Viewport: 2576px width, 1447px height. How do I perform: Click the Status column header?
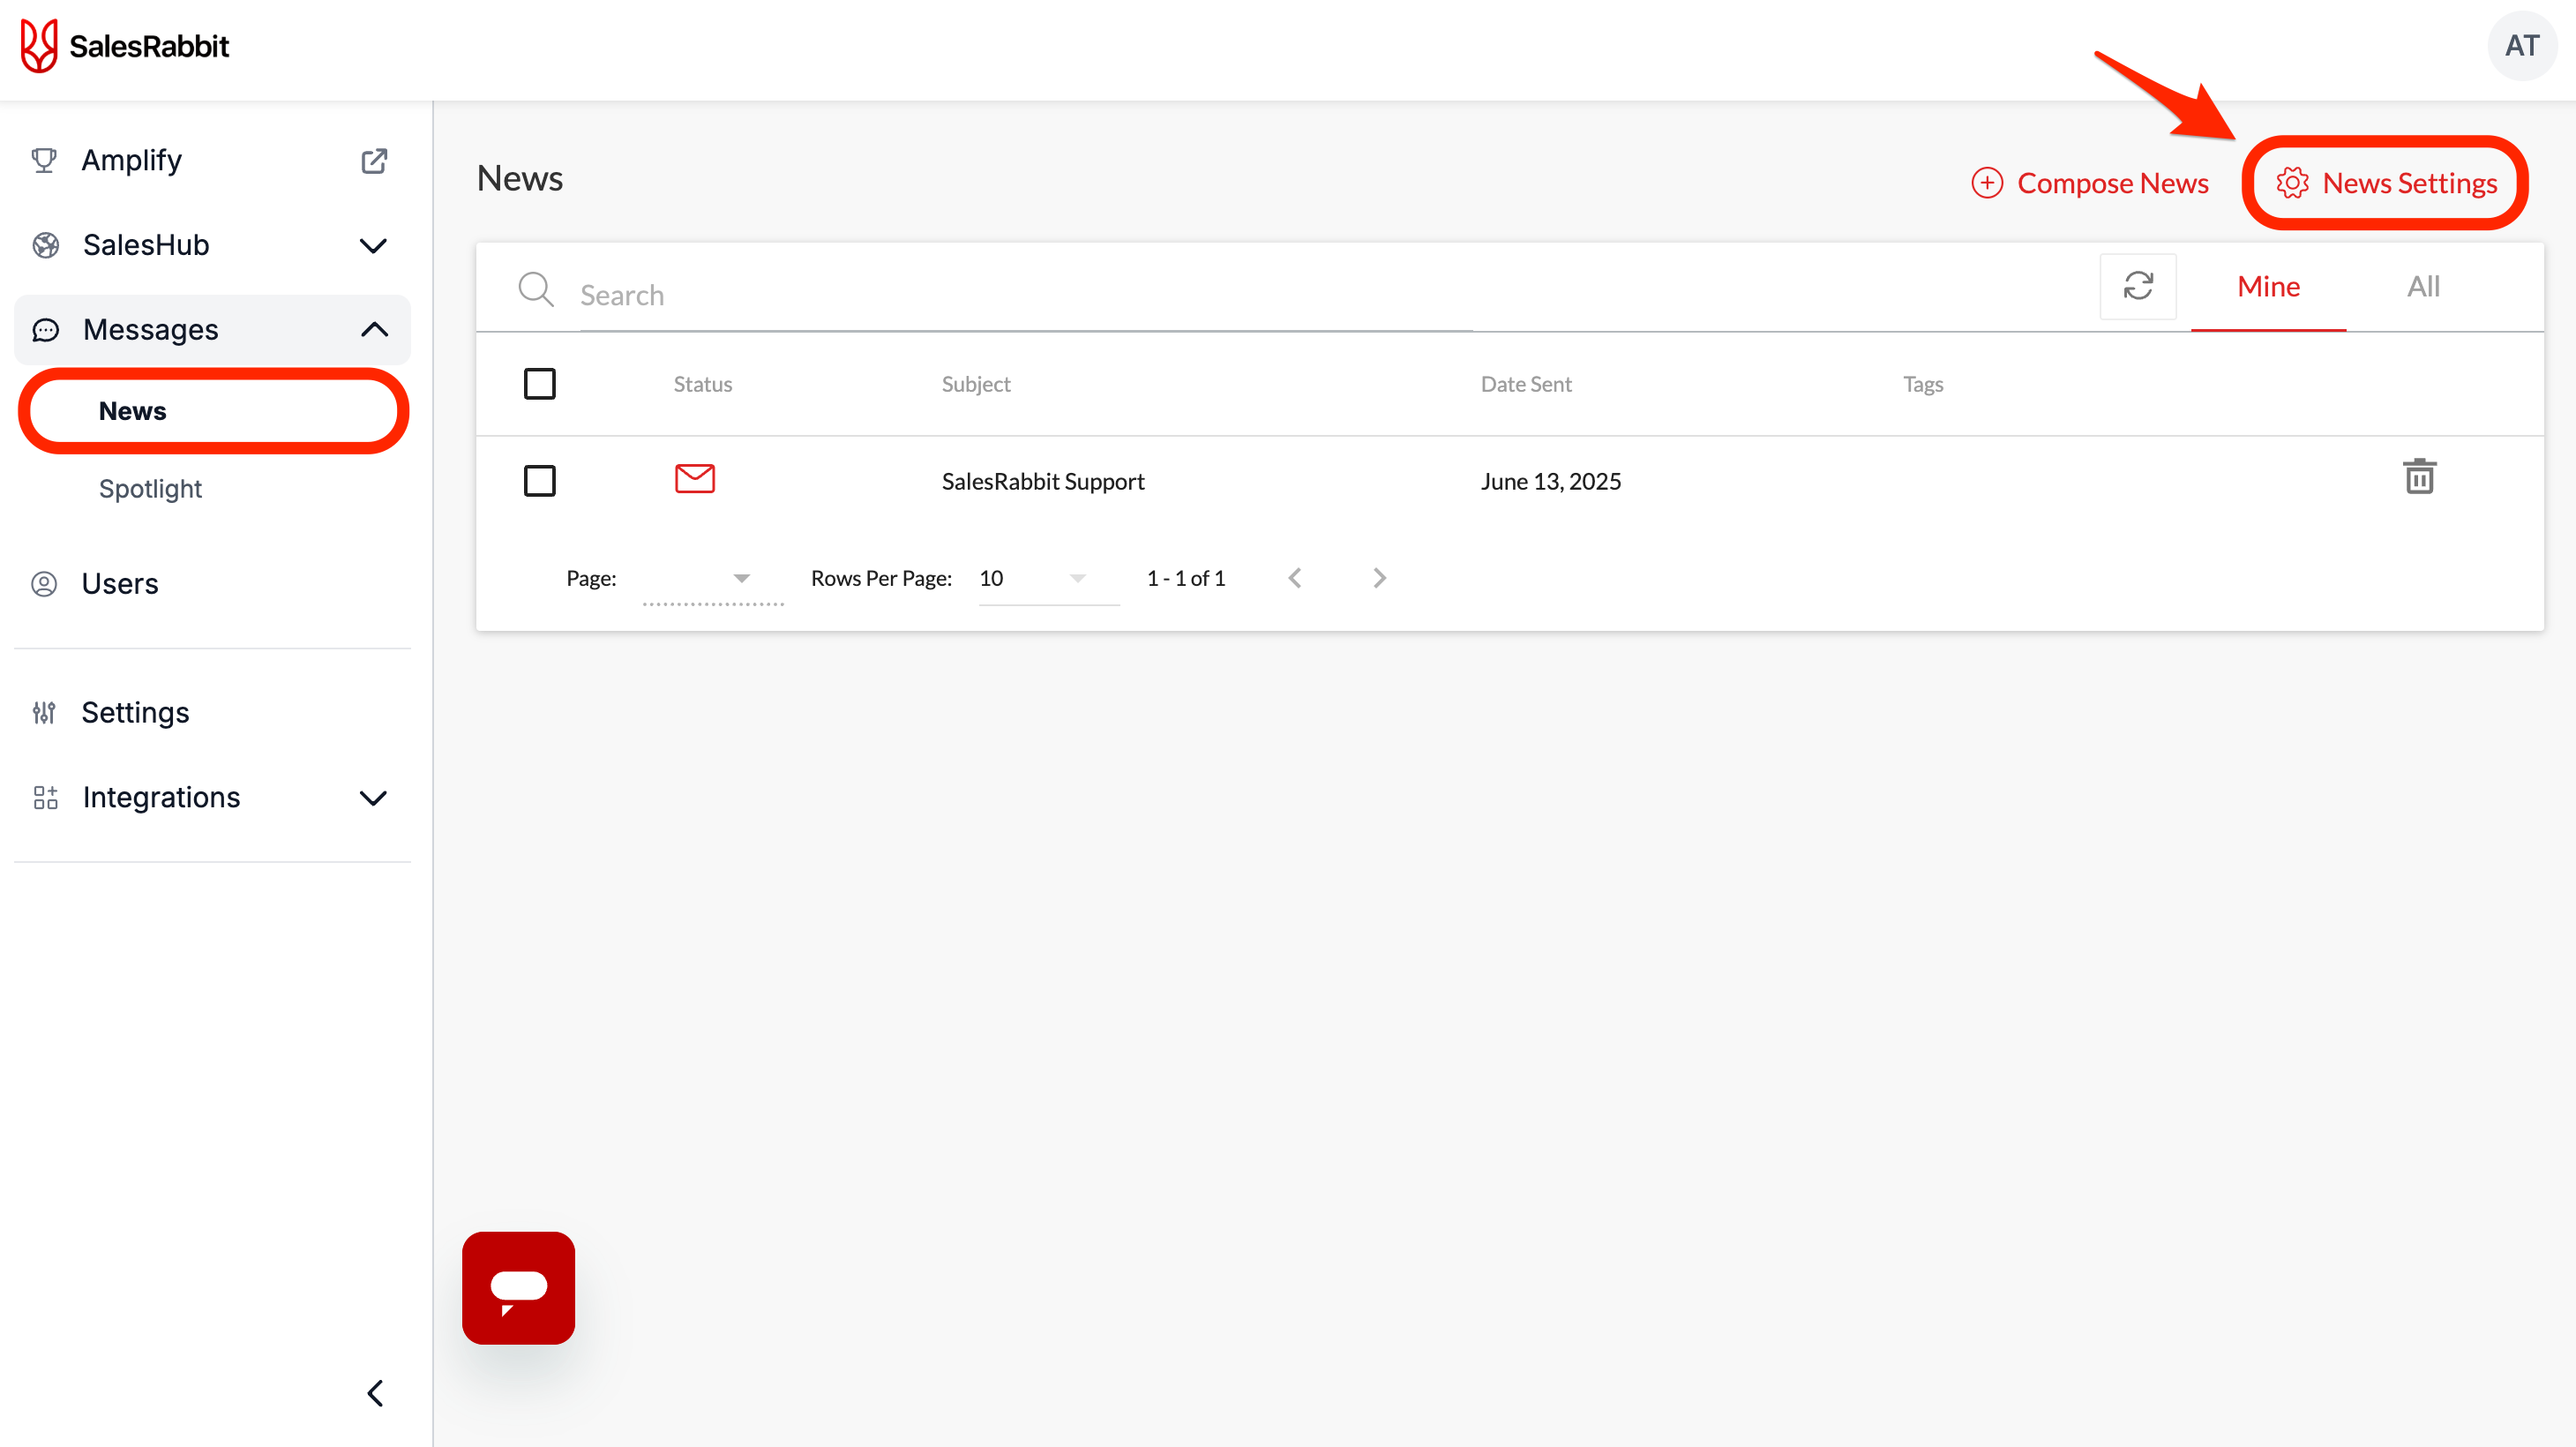703,384
